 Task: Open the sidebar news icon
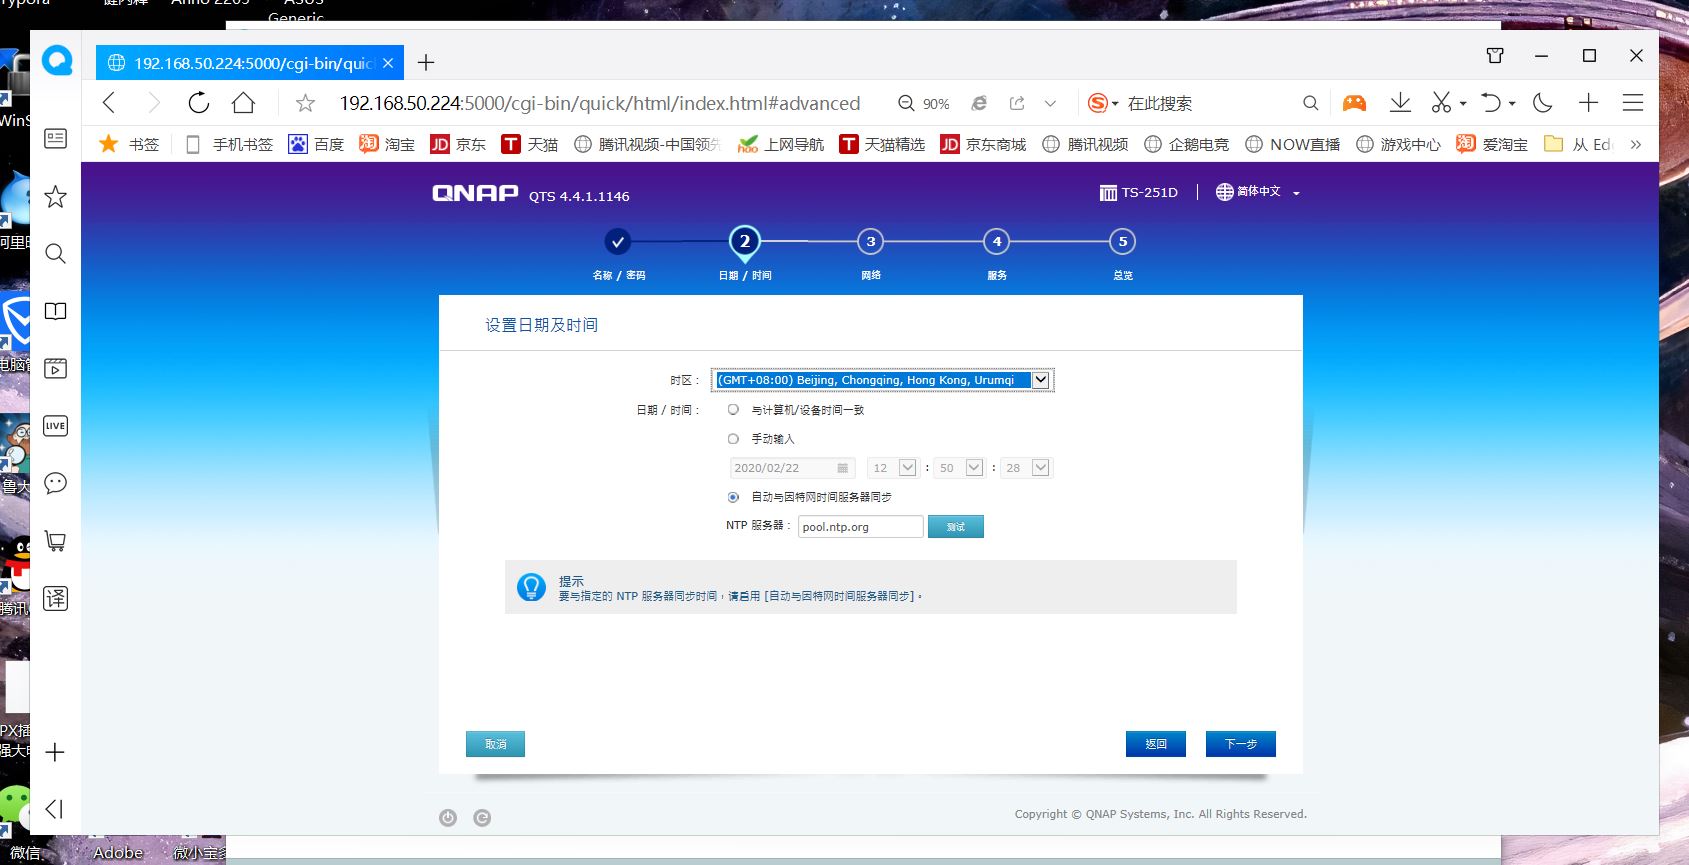[x=56, y=139]
